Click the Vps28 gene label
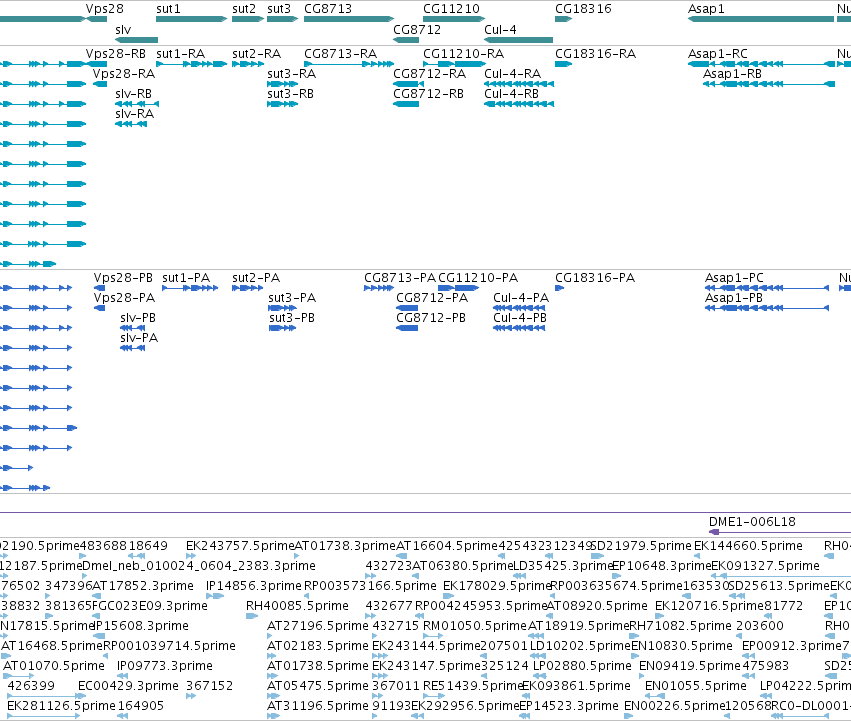The height and width of the screenshot is (721, 851). [x=104, y=9]
